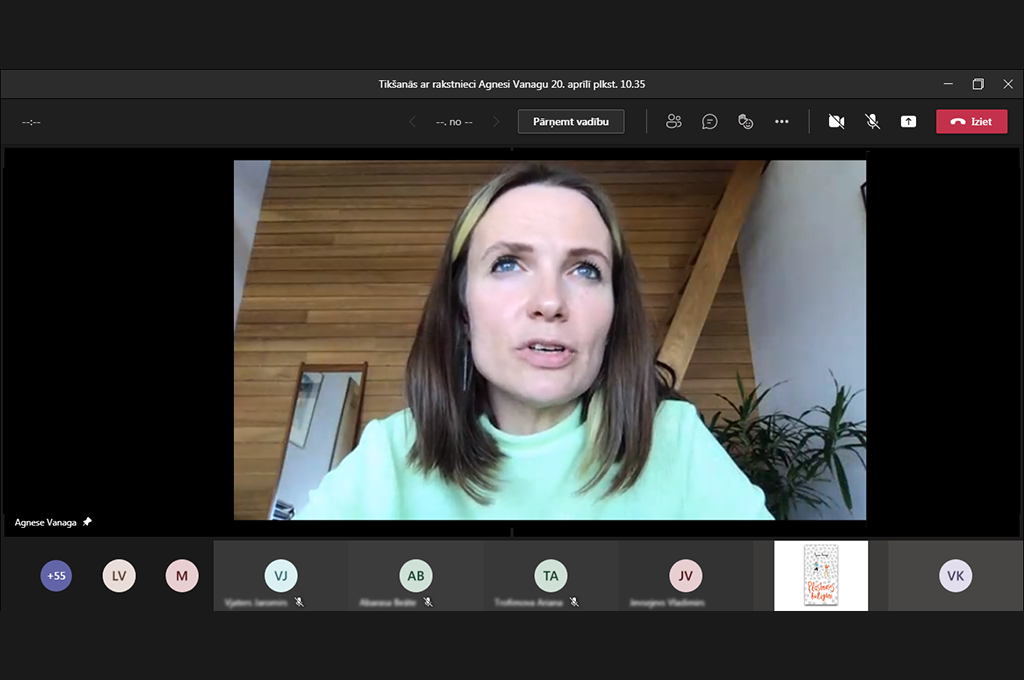The height and width of the screenshot is (680, 1024).
Task: Unmute the microphone
Action: (872, 121)
